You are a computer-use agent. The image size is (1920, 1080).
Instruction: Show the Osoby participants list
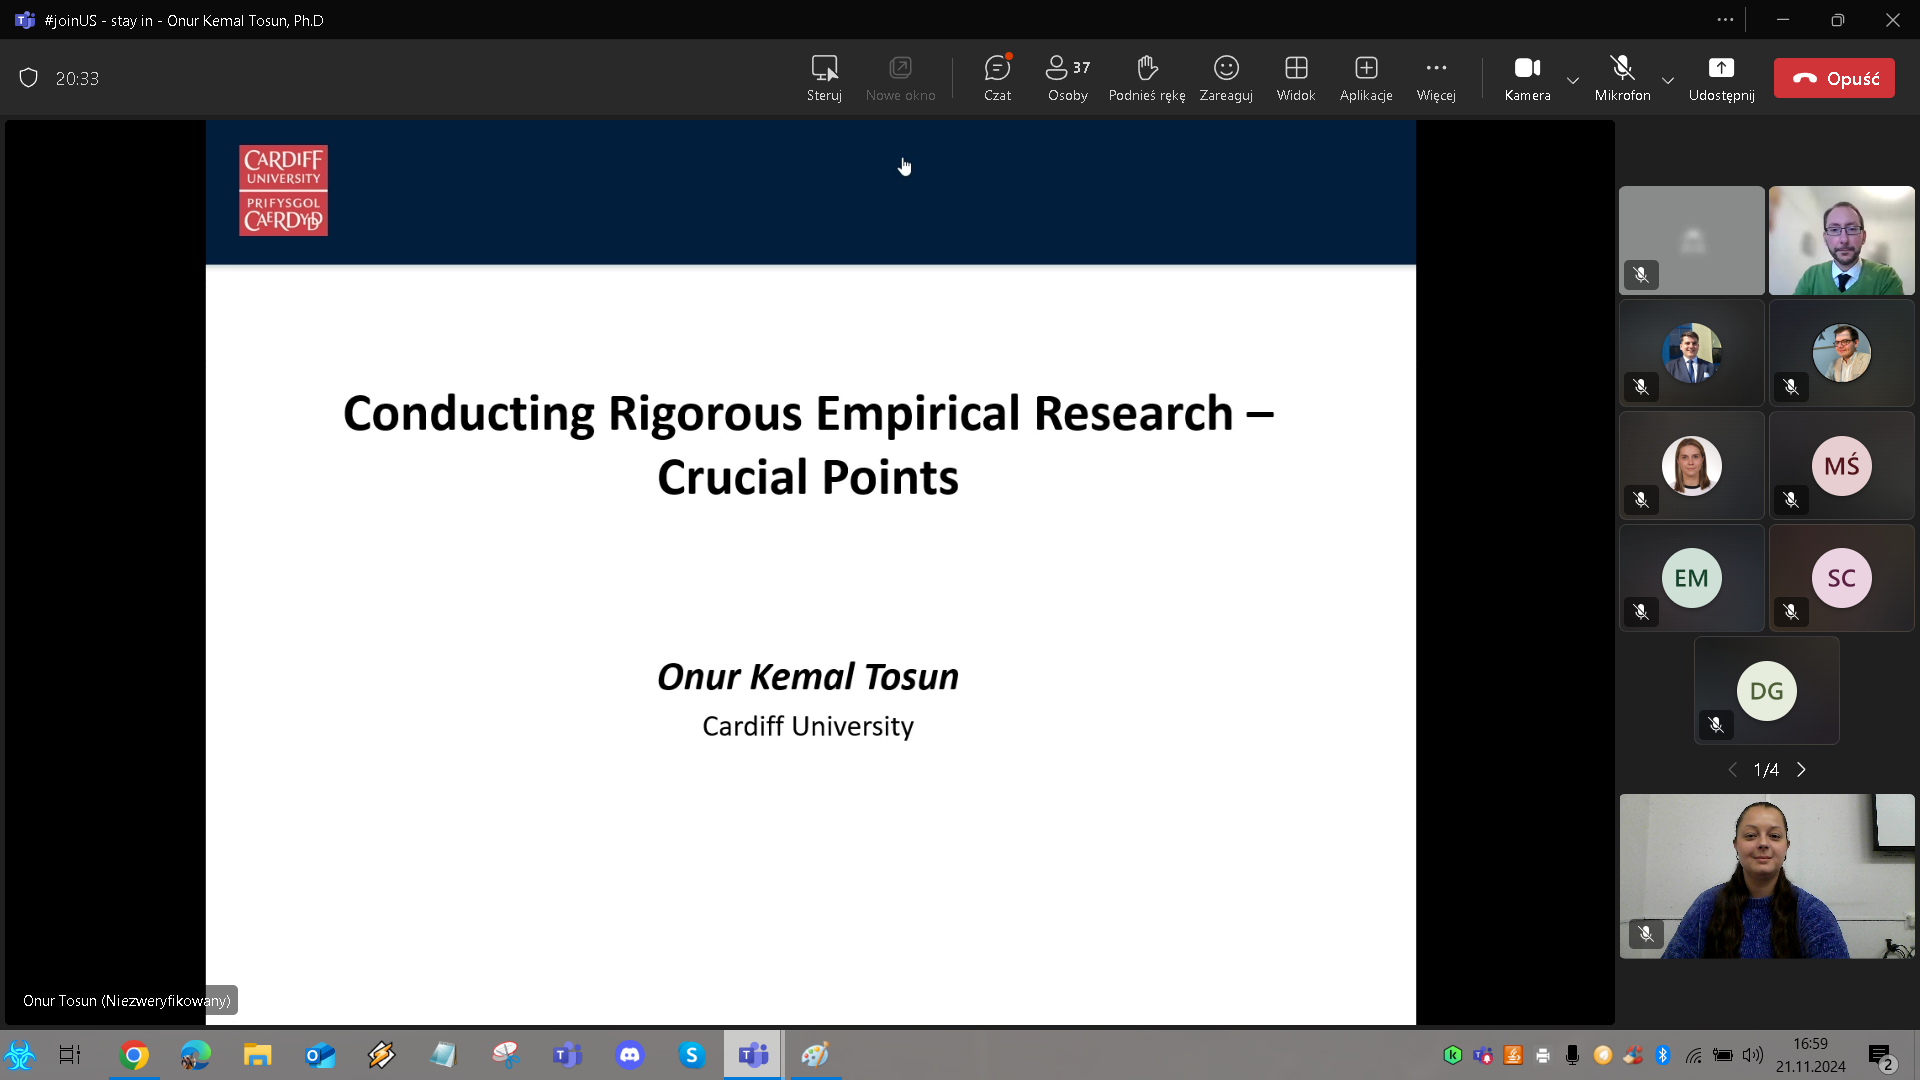coord(1067,78)
